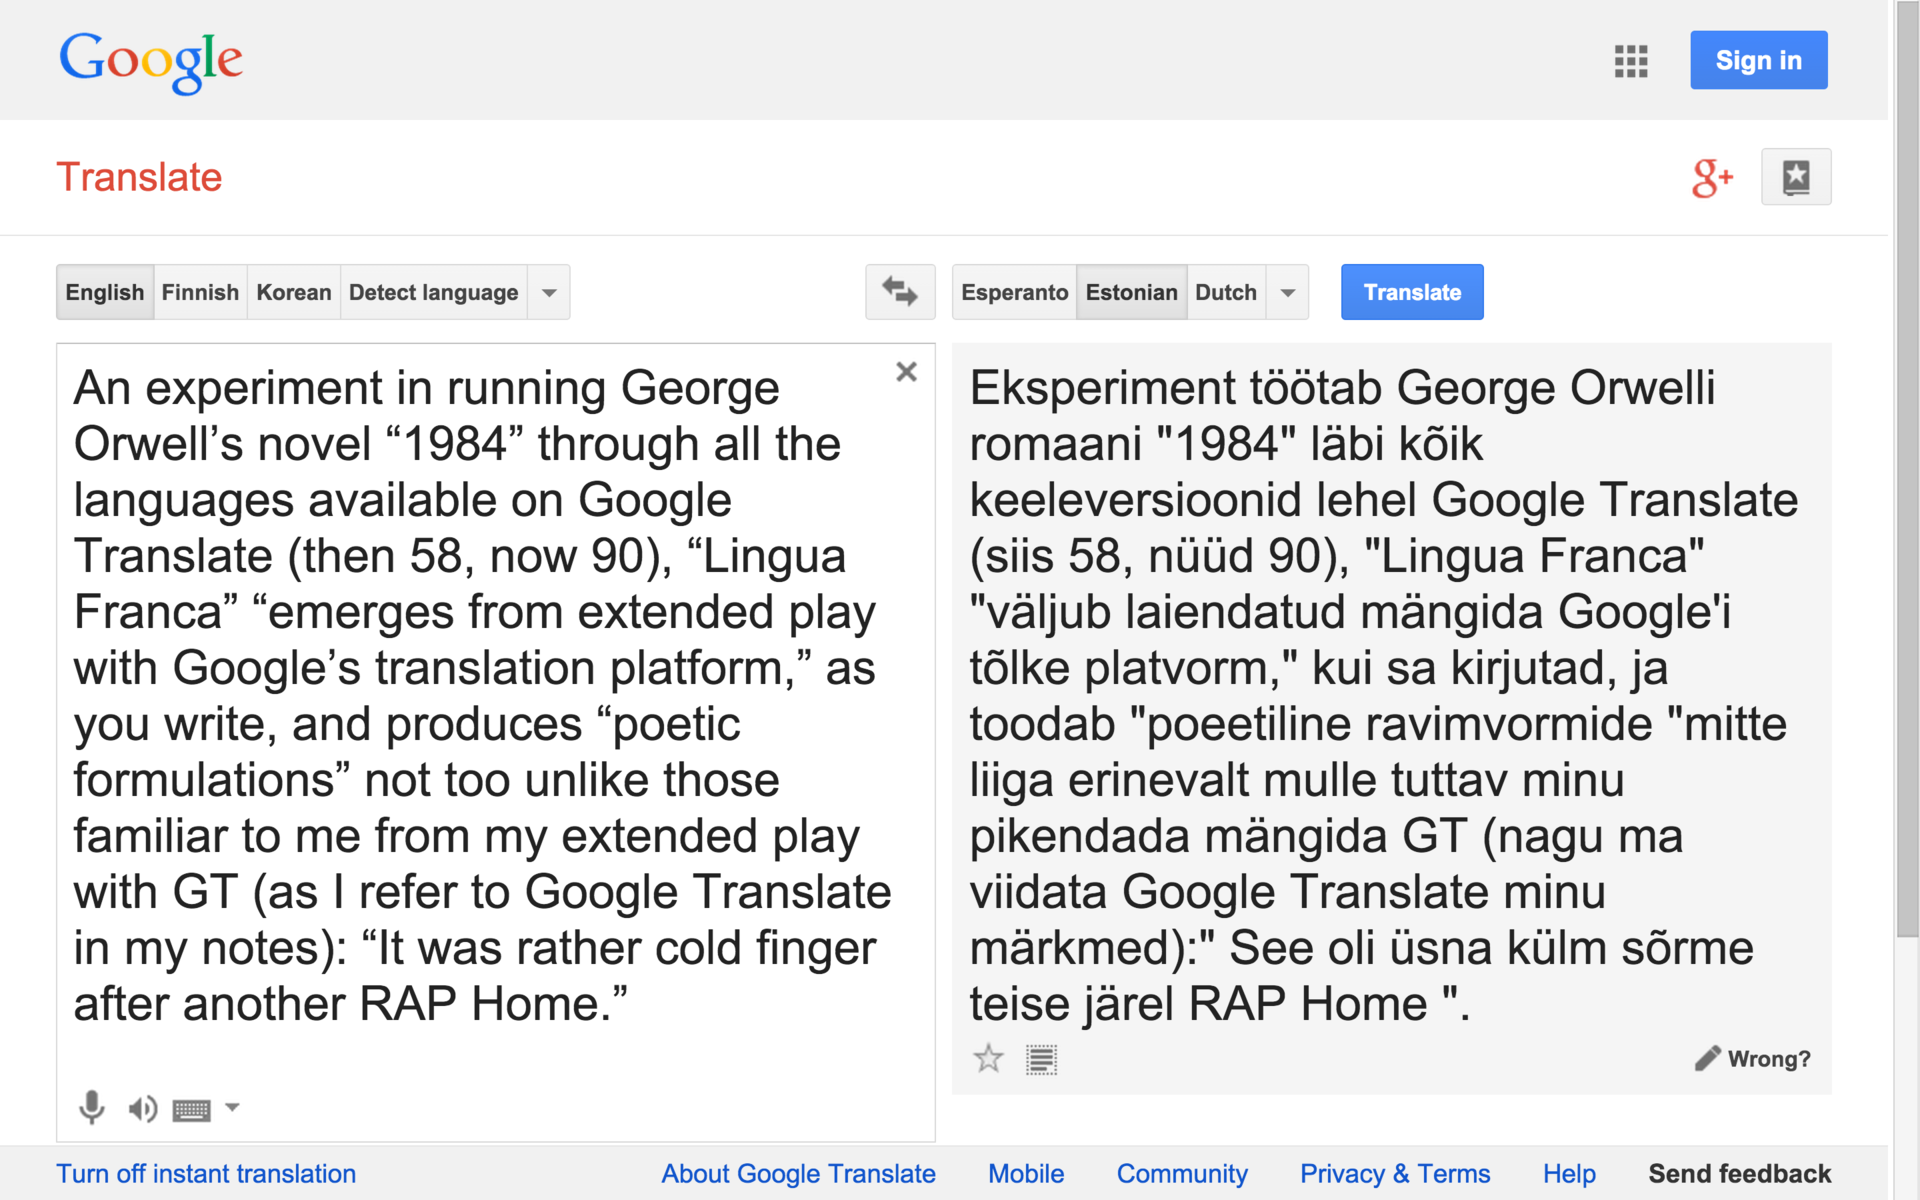Switch source language to Finnish
The height and width of the screenshot is (1200, 1920).
200,292
